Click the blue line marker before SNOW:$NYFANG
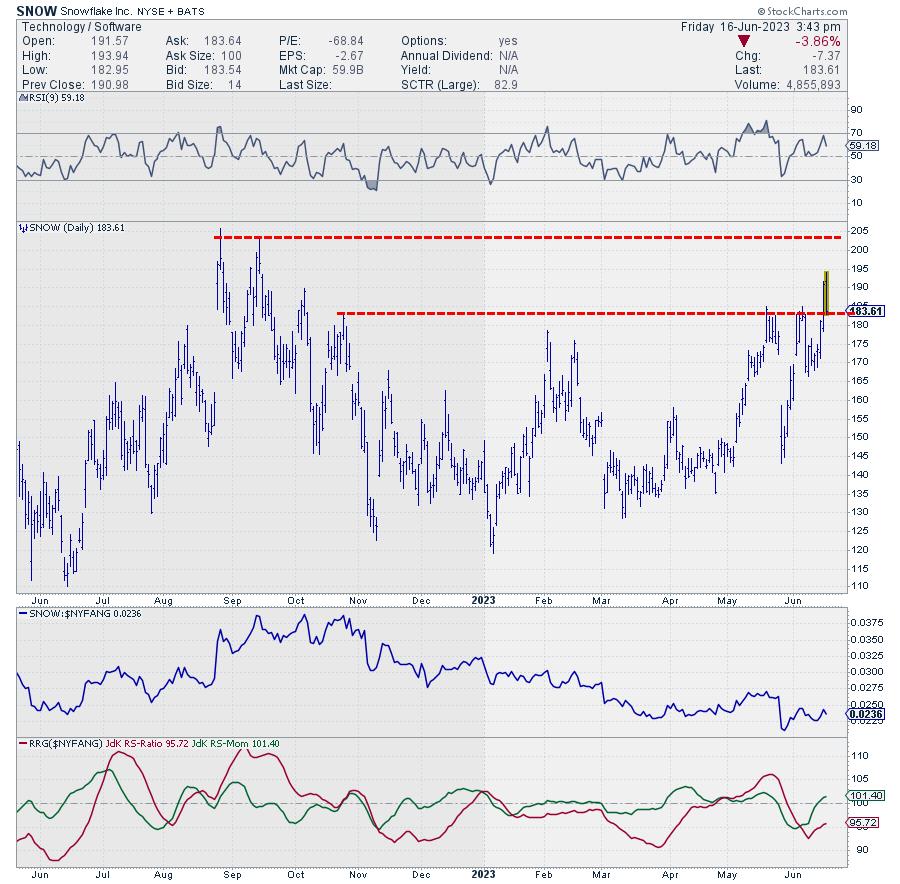Screen dimensions: 900x884 (x=24, y=613)
